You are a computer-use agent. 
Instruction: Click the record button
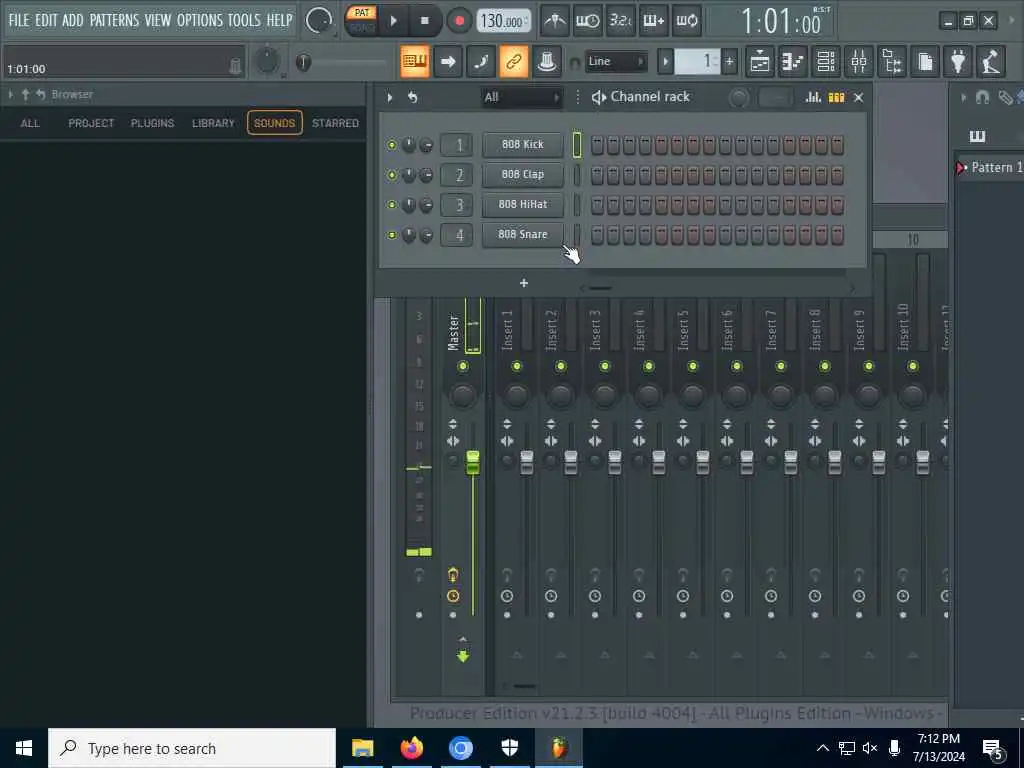point(459,21)
